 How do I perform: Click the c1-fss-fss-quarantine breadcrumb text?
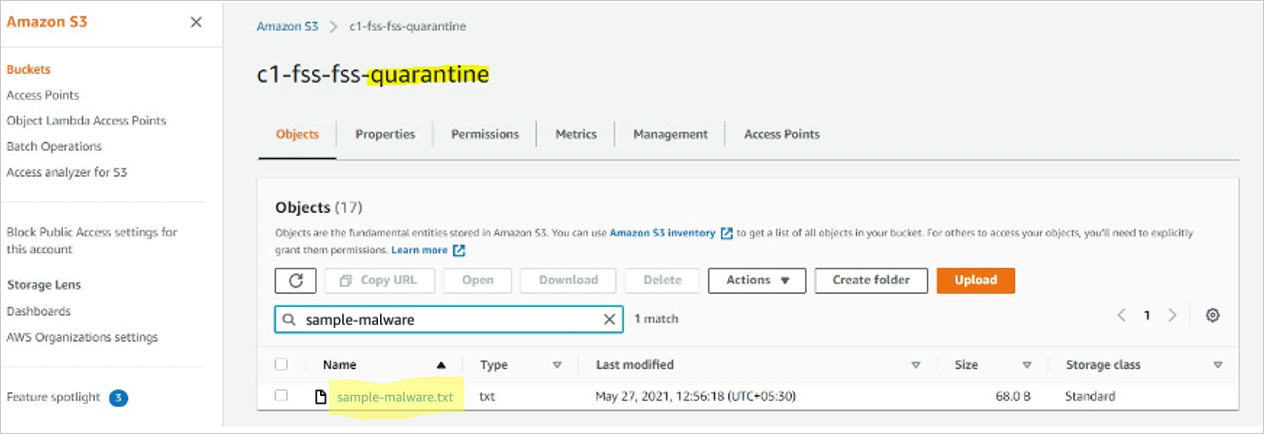[408, 26]
